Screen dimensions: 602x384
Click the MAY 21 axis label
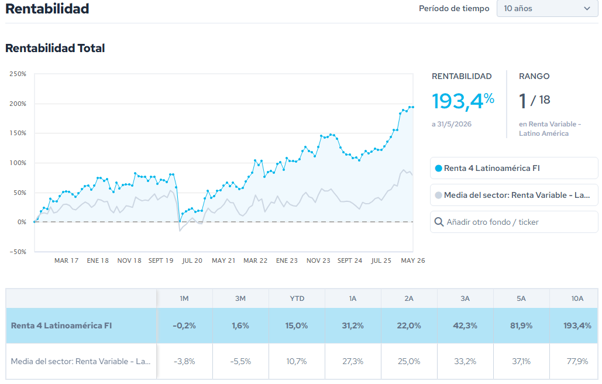click(223, 261)
